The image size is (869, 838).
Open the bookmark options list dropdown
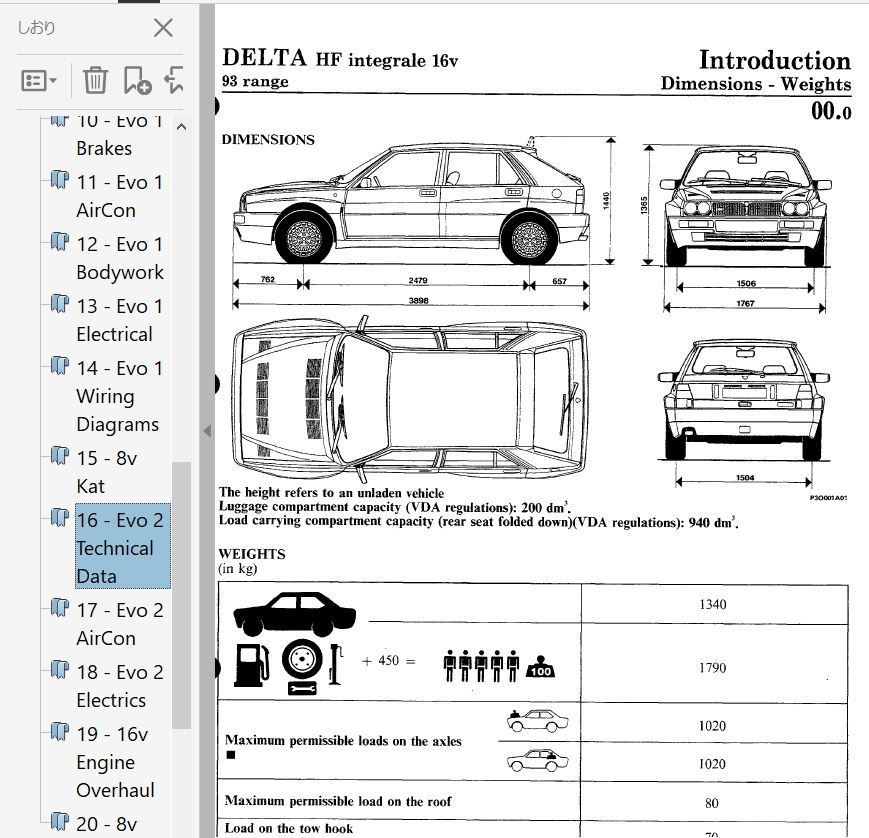[39, 81]
